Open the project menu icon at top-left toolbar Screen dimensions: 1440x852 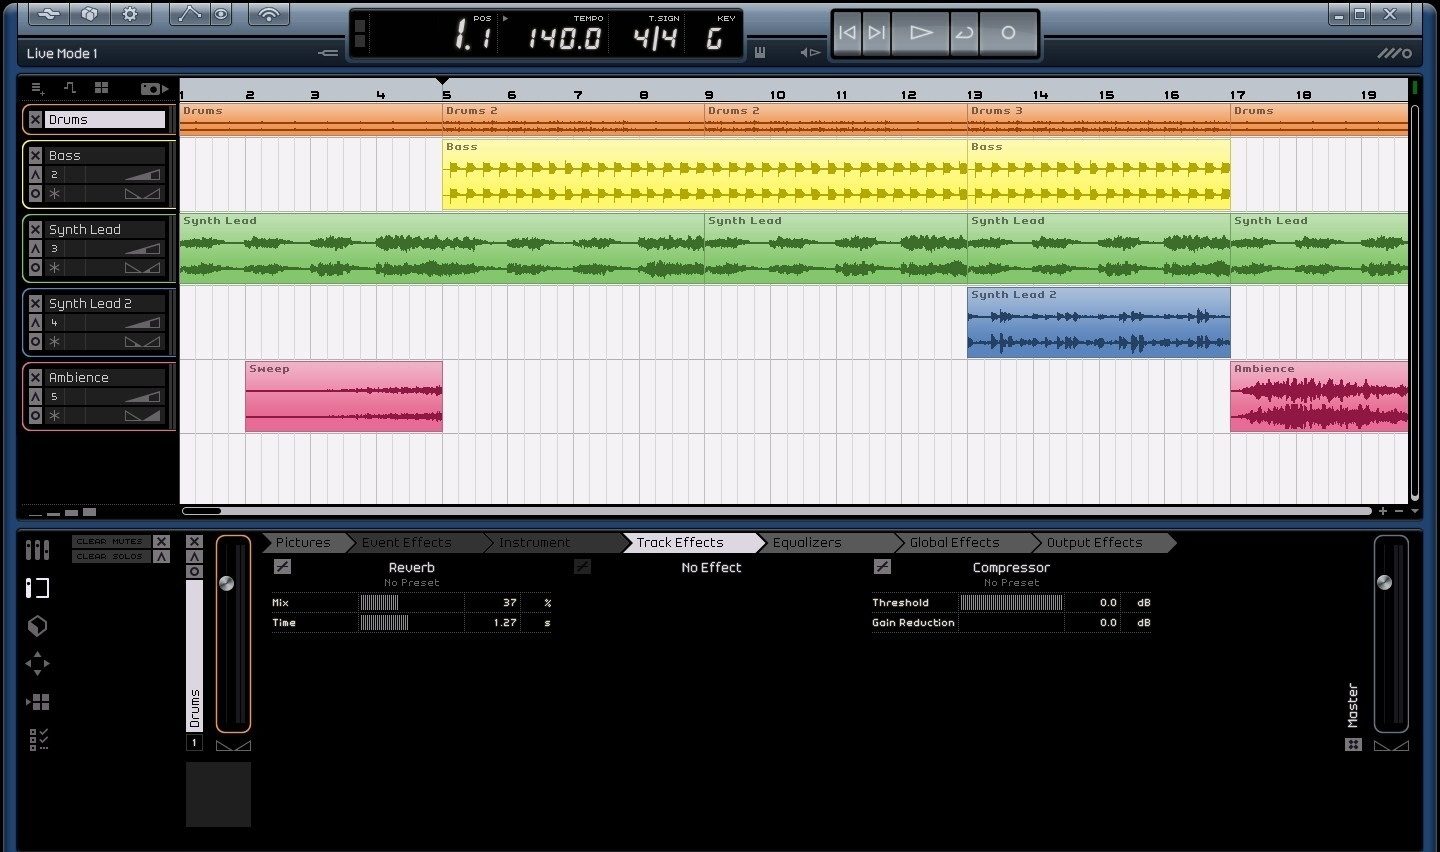coord(49,14)
